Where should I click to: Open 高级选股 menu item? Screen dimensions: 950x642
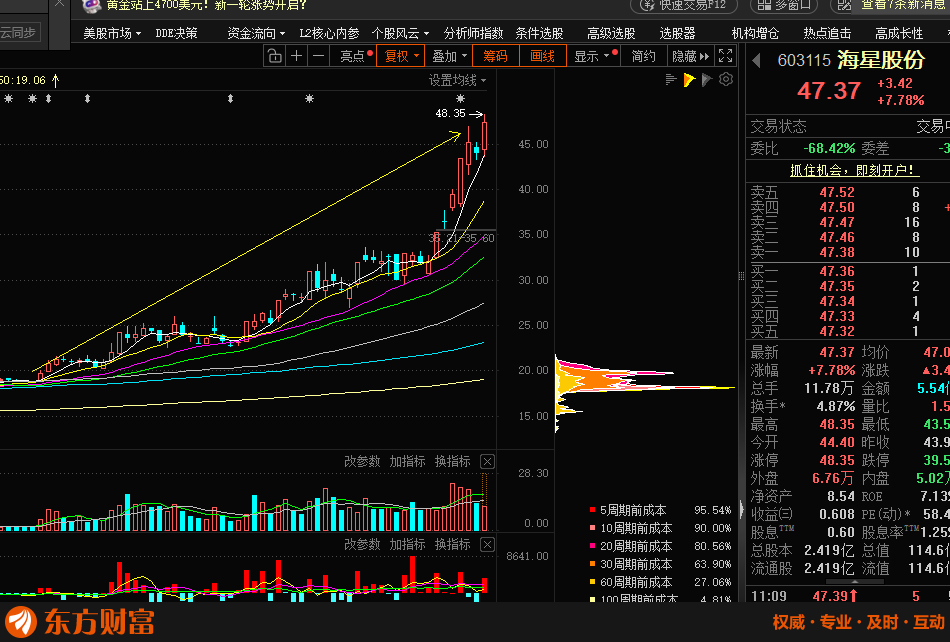pyautogui.click(x=611, y=33)
